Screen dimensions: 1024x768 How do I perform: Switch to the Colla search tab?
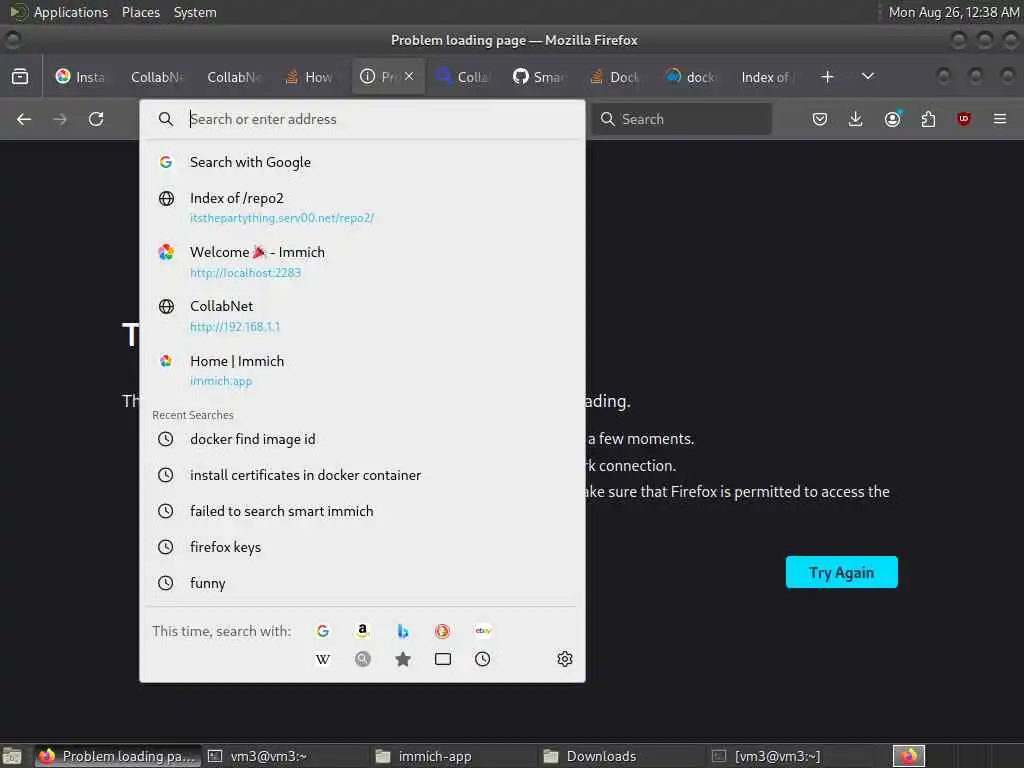click(x=463, y=76)
